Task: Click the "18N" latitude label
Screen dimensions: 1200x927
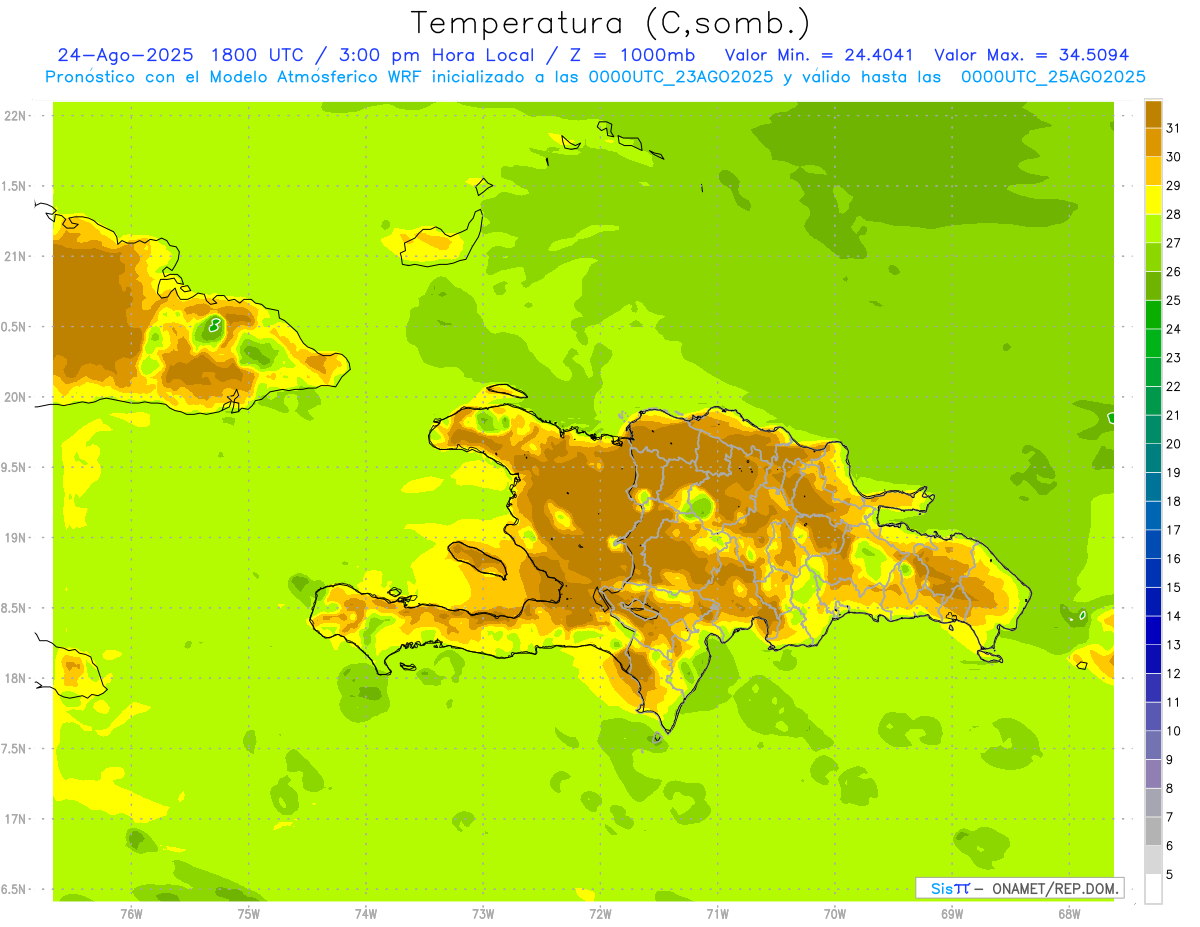Action: 15,678
